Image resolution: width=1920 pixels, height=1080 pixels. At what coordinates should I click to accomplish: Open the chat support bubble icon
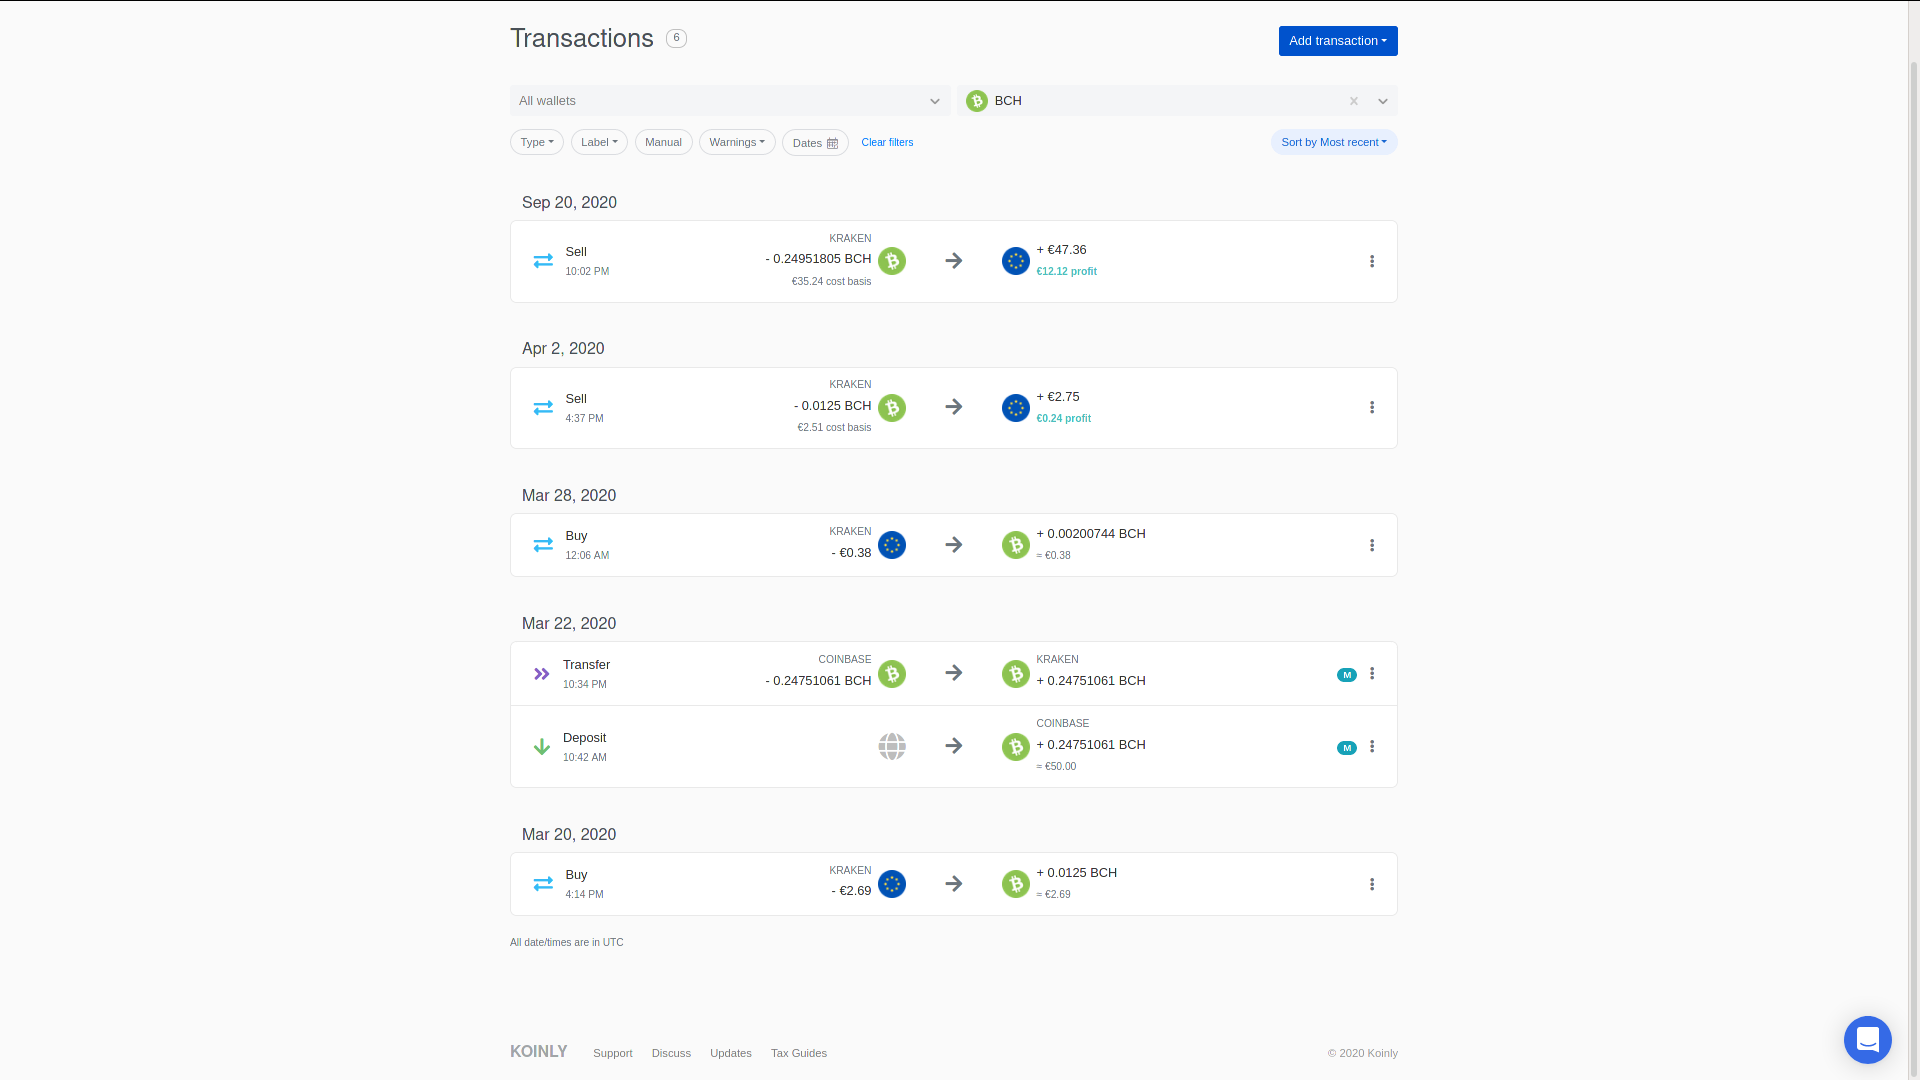(1867, 1040)
